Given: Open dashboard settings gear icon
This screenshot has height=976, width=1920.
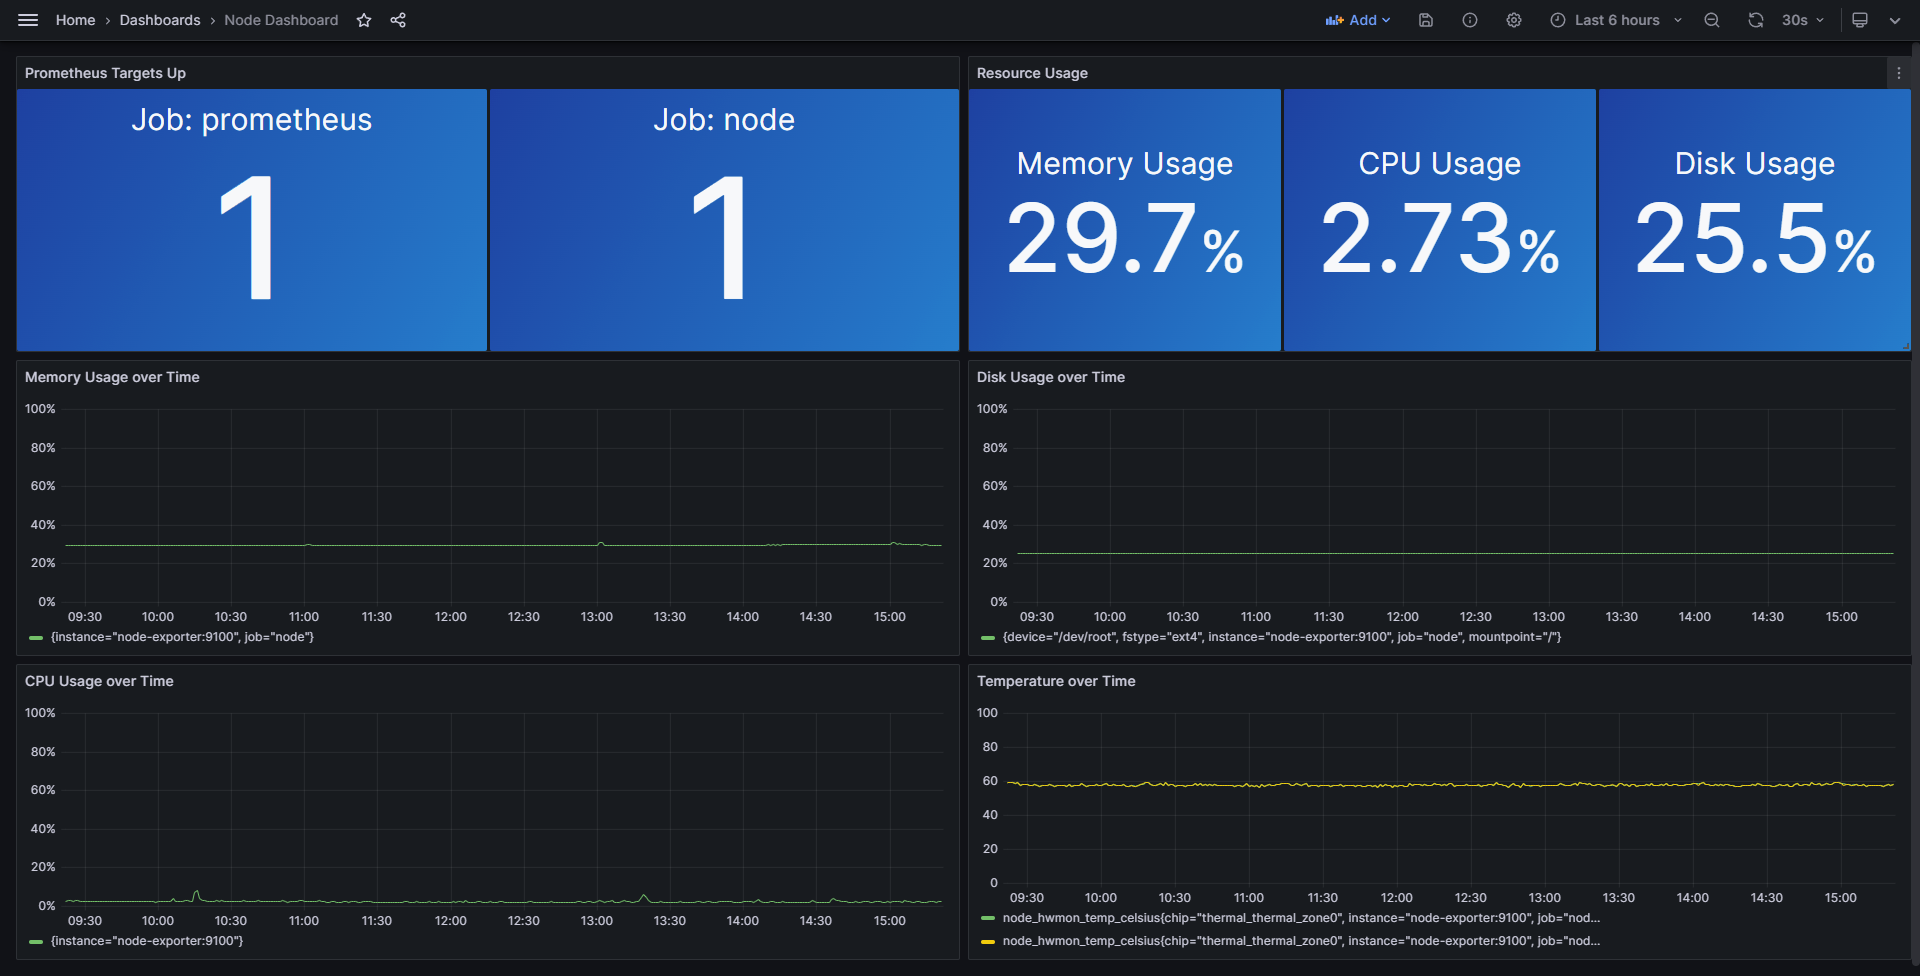Looking at the screenshot, I should pyautogui.click(x=1514, y=20).
